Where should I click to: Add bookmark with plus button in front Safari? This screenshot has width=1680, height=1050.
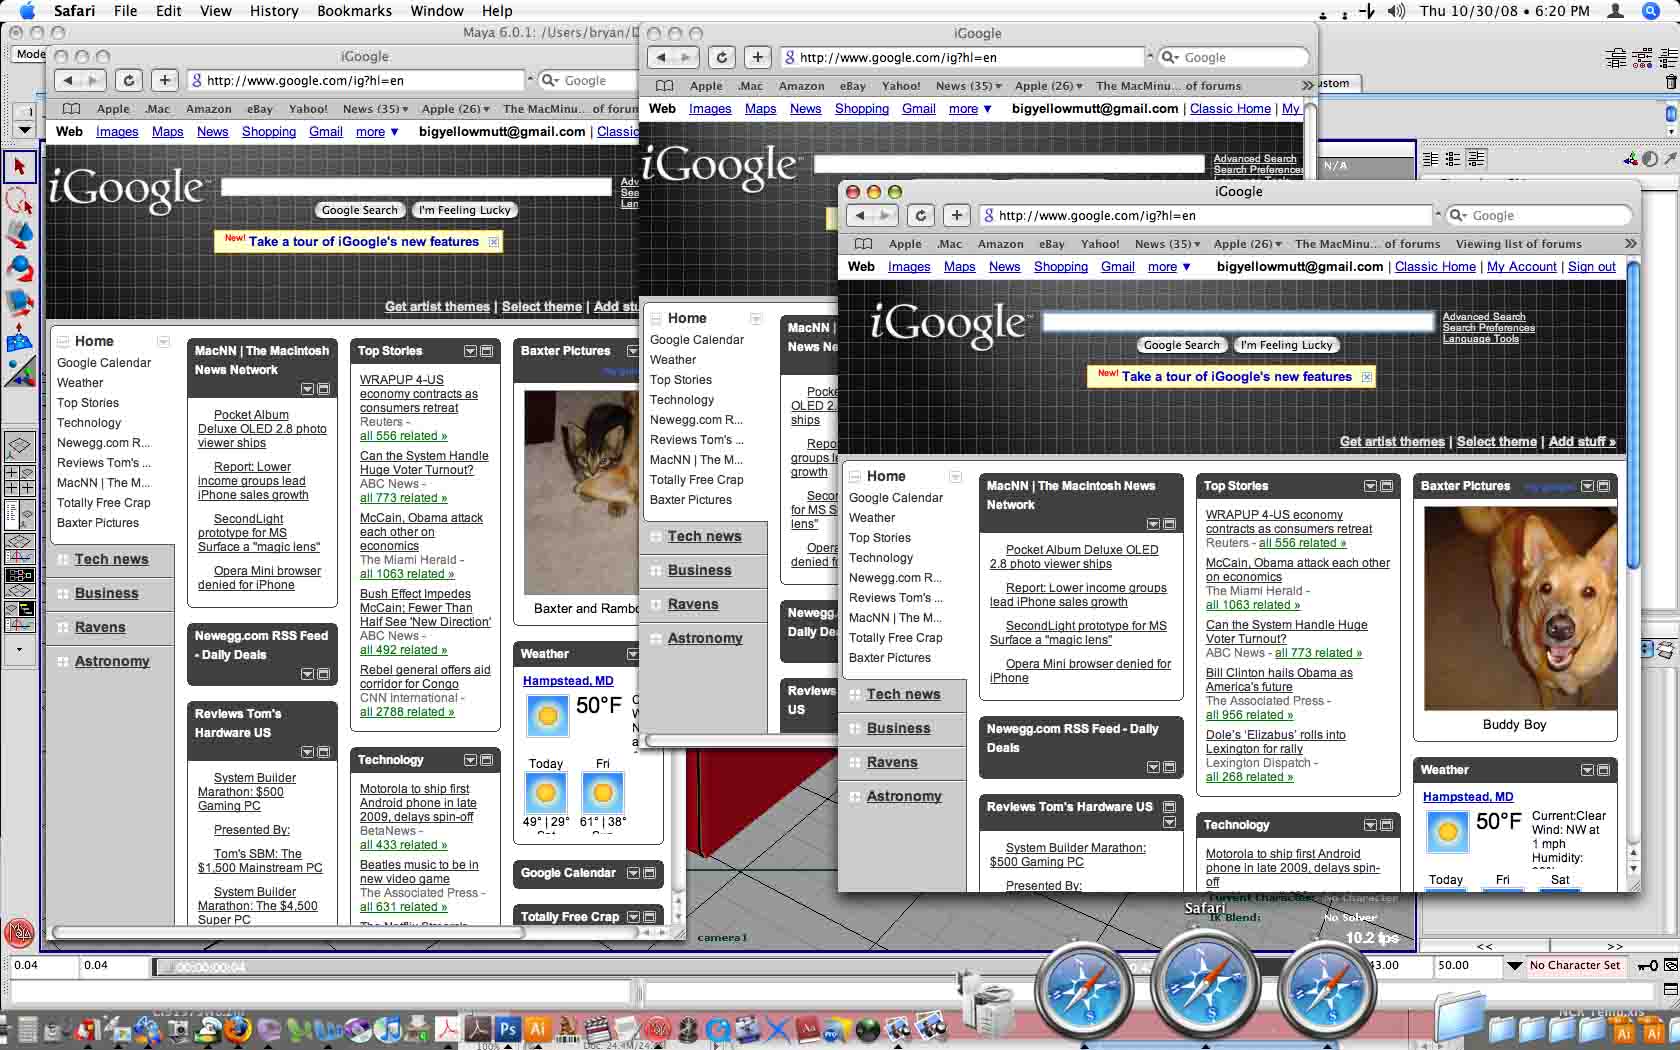tap(957, 215)
